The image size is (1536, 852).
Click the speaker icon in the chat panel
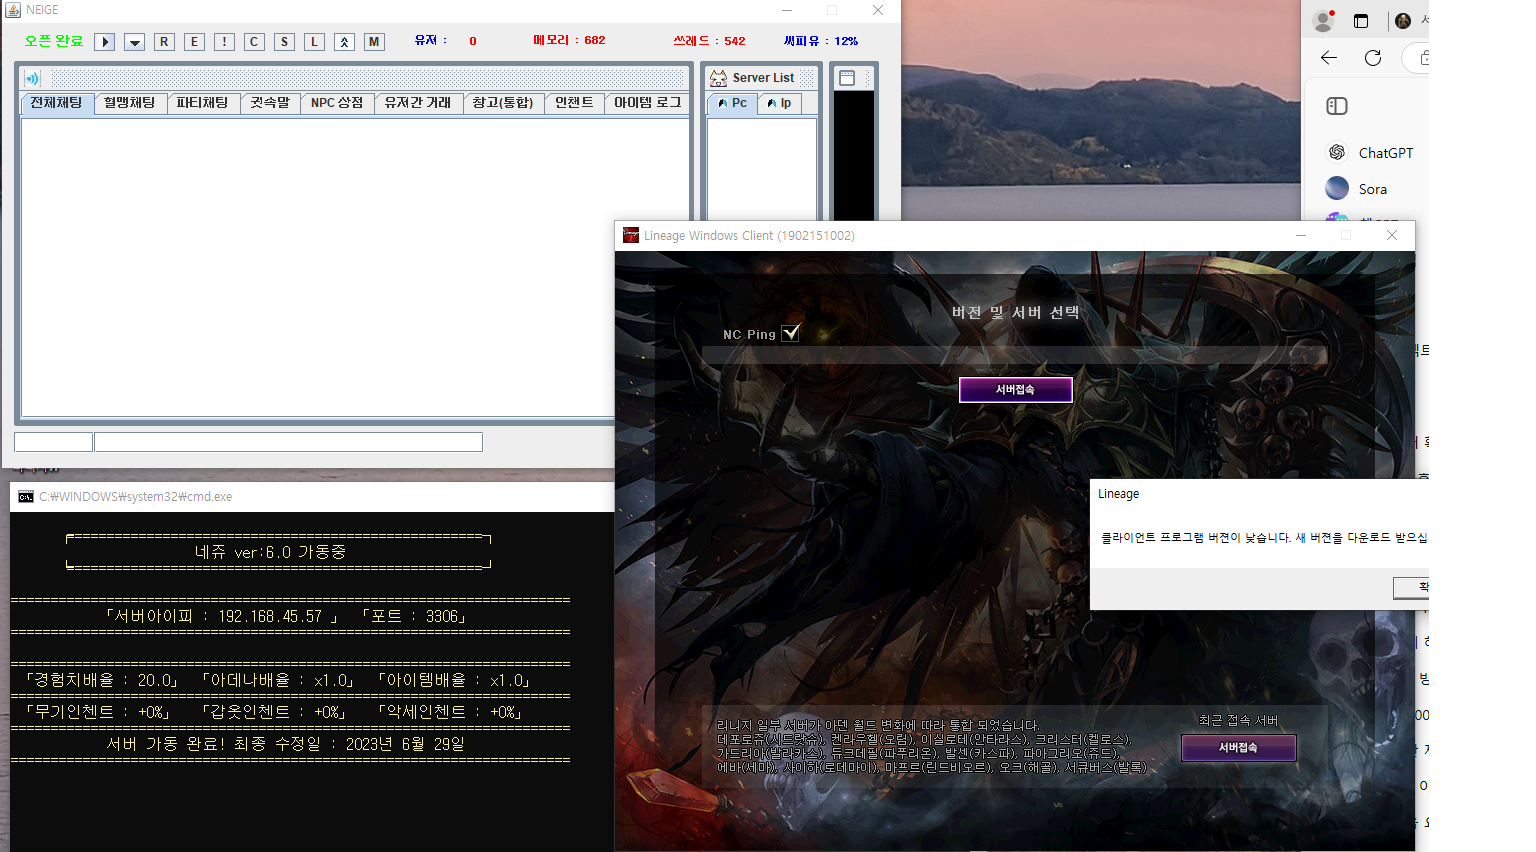click(32, 78)
